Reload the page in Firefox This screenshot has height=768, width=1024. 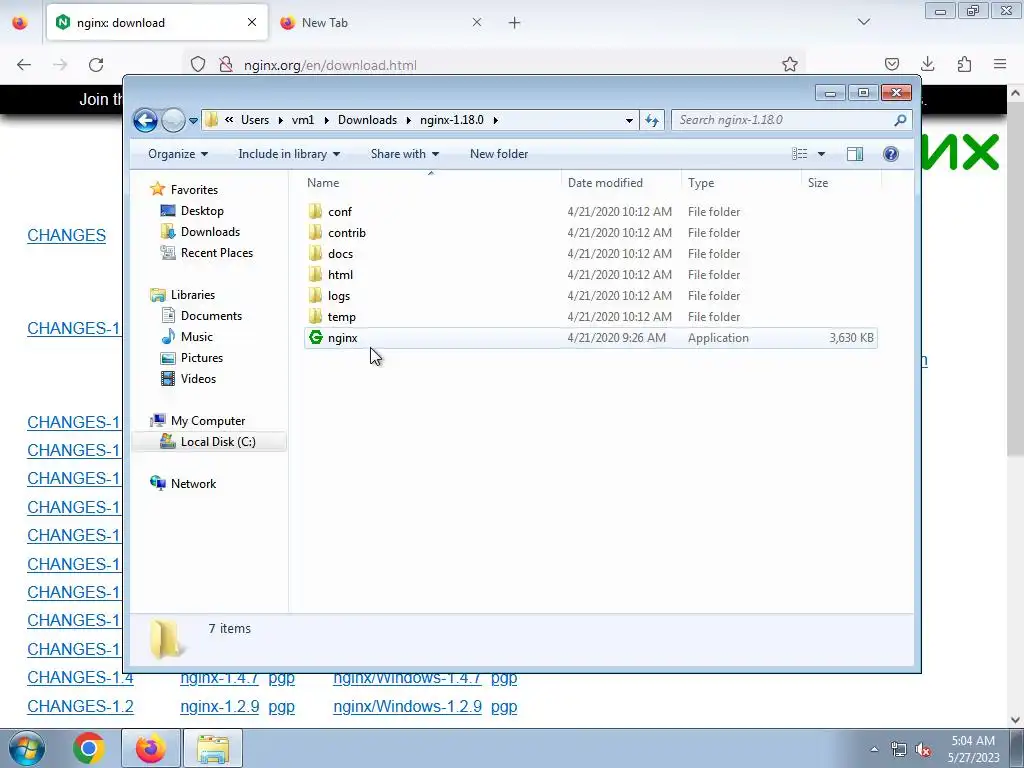pos(96,65)
